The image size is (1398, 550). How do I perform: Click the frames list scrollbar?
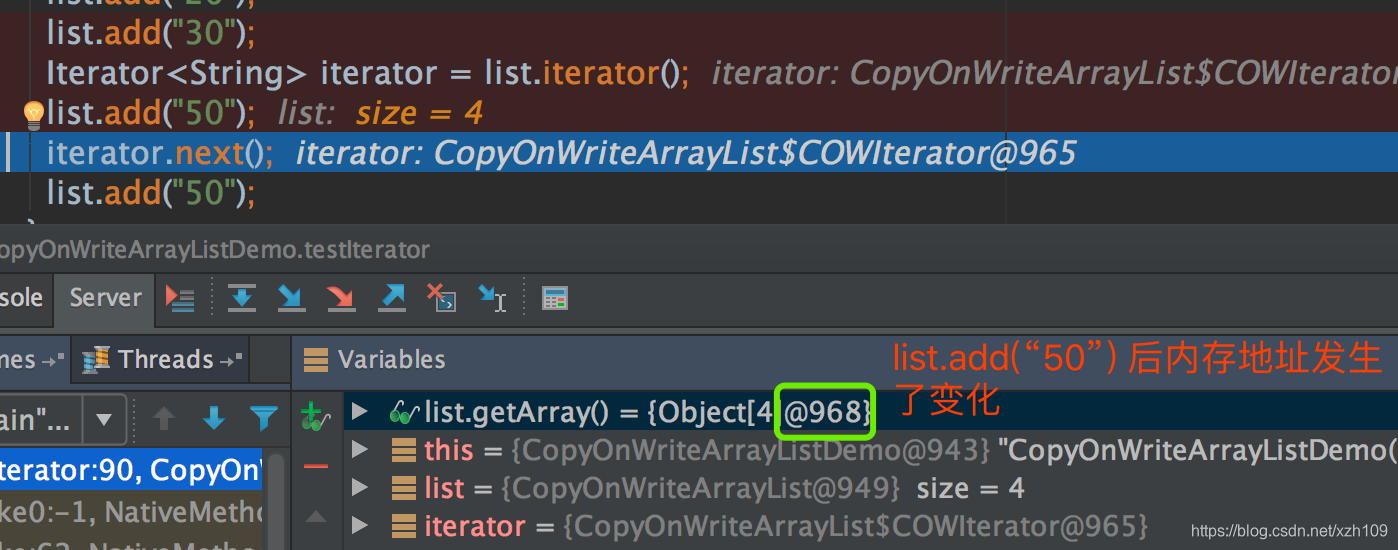[x=275, y=500]
